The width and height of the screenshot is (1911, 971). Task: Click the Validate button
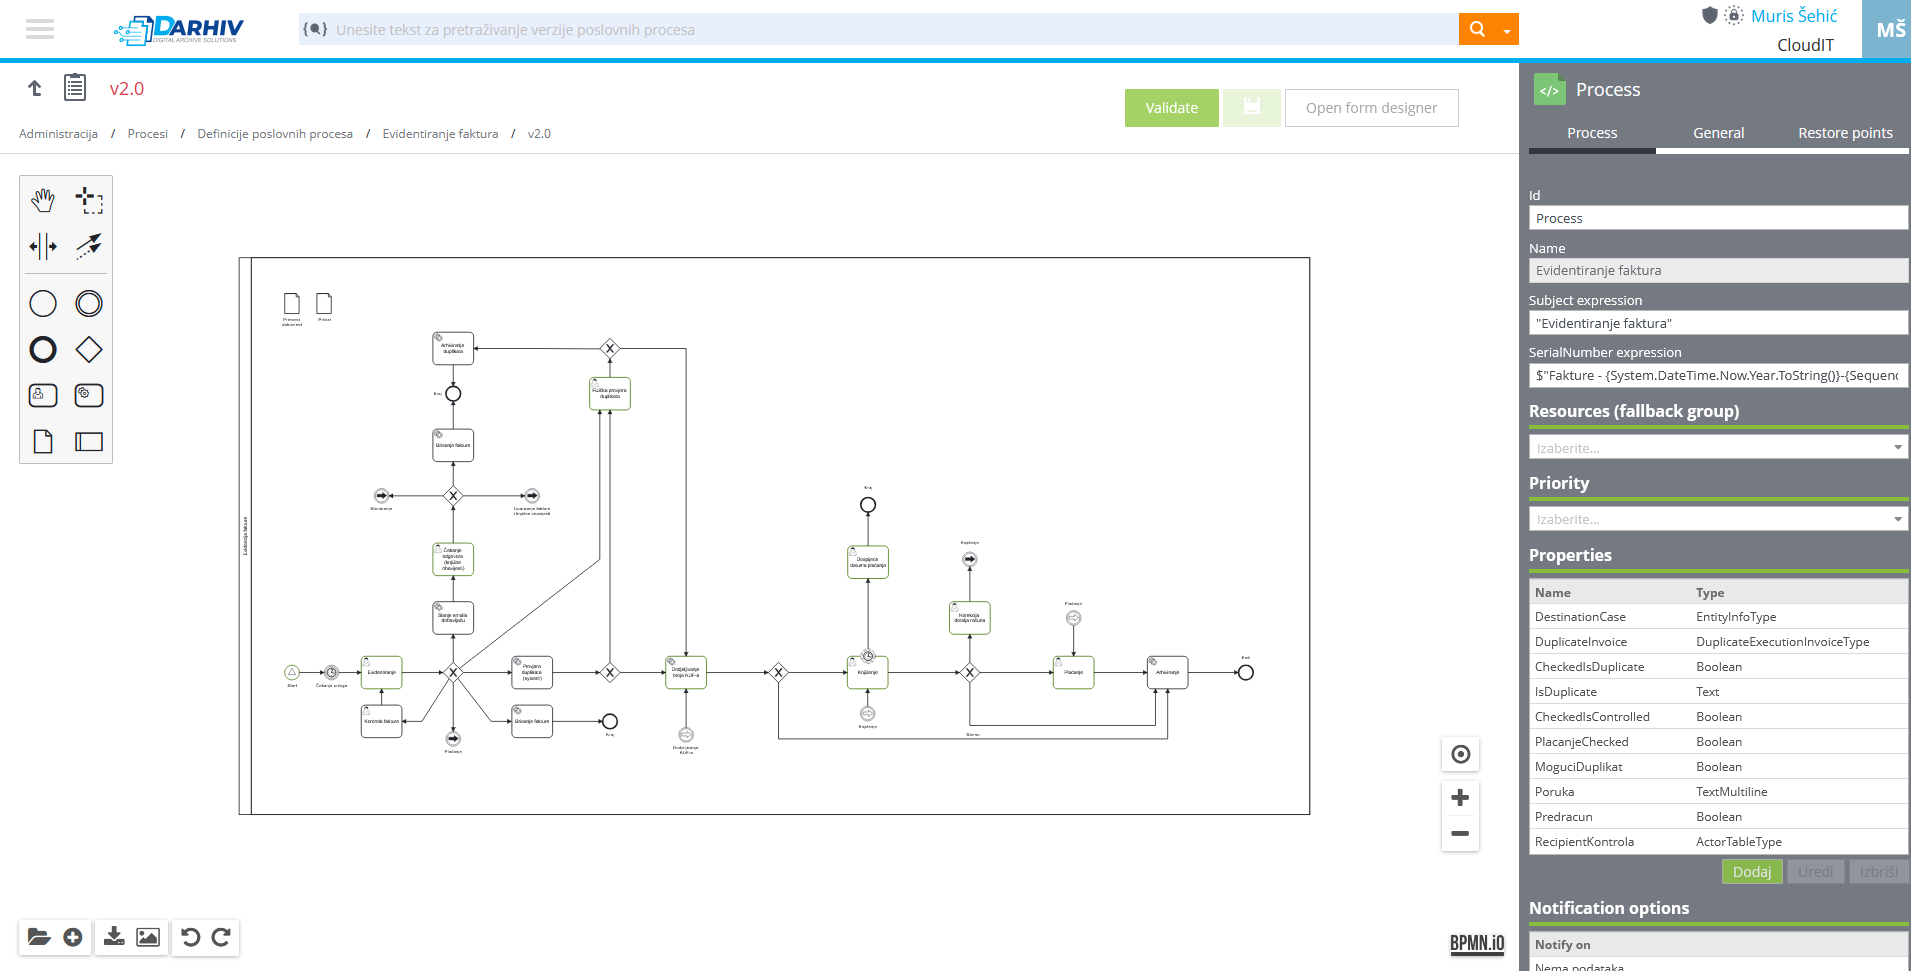(1171, 108)
